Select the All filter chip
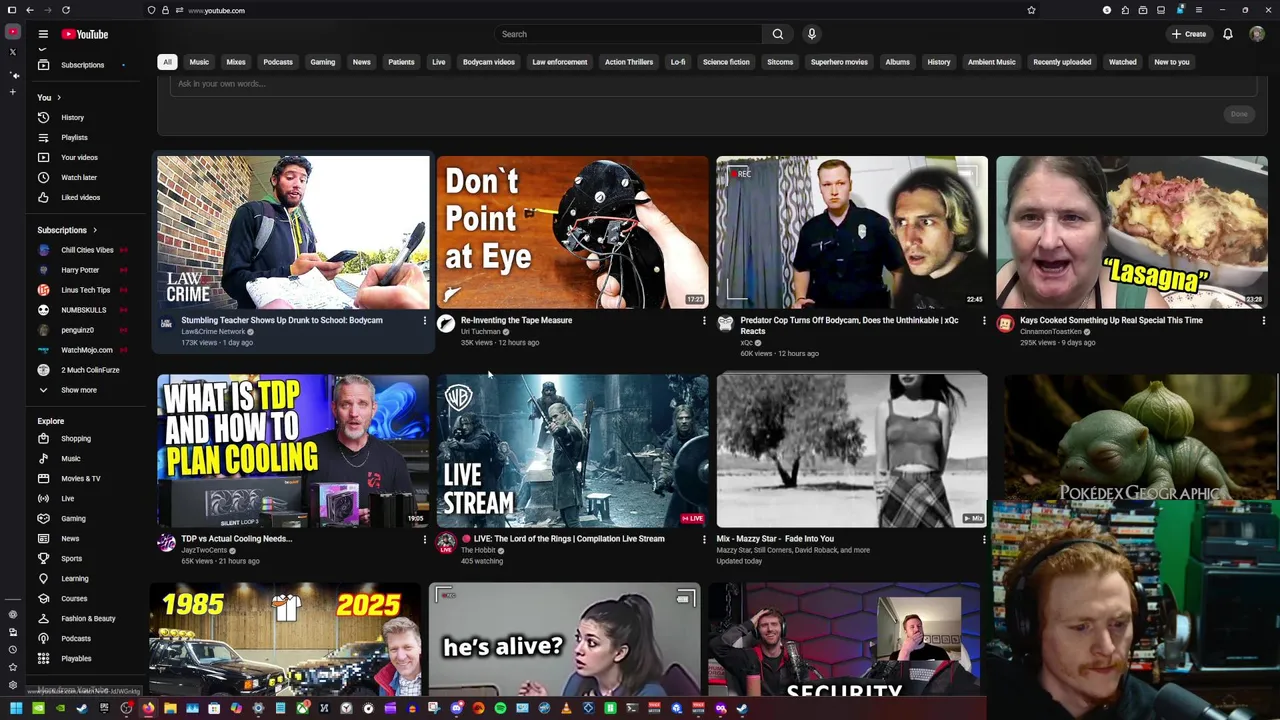The height and width of the screenshot is (720, 1280). click(167, 62)
